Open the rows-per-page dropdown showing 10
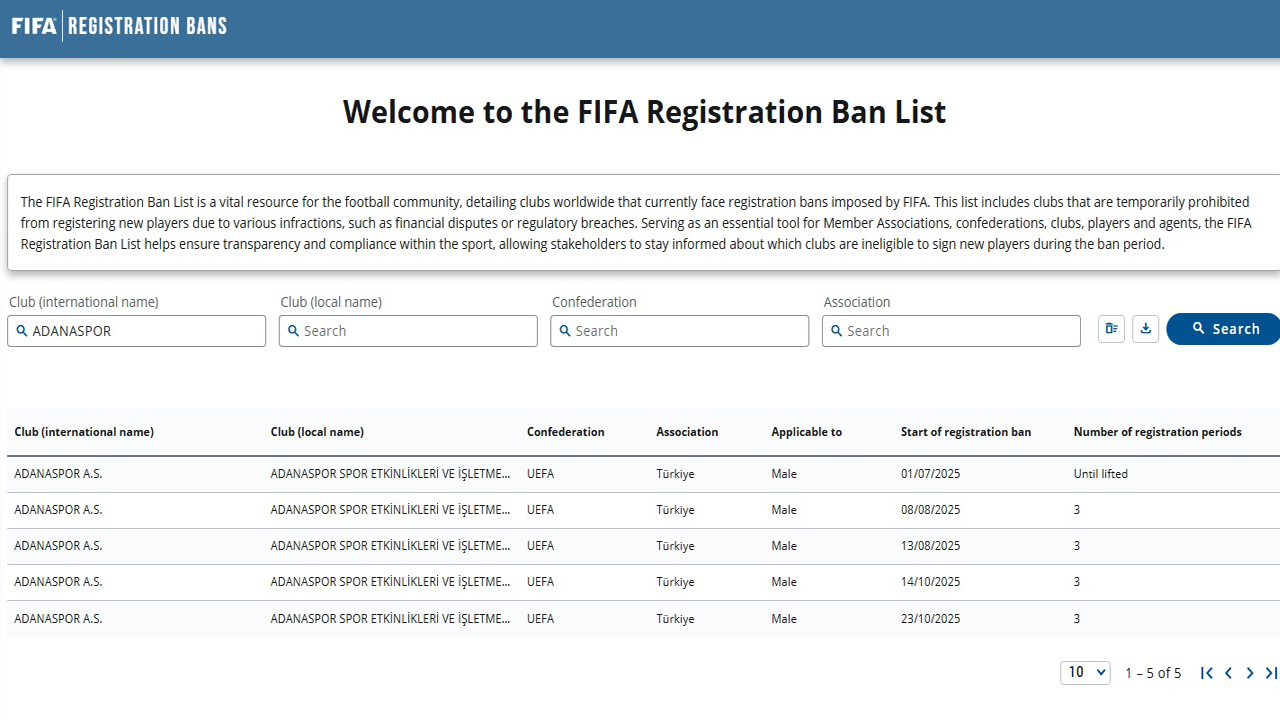Screen dimensions: 1280x720 point(1085,673)
